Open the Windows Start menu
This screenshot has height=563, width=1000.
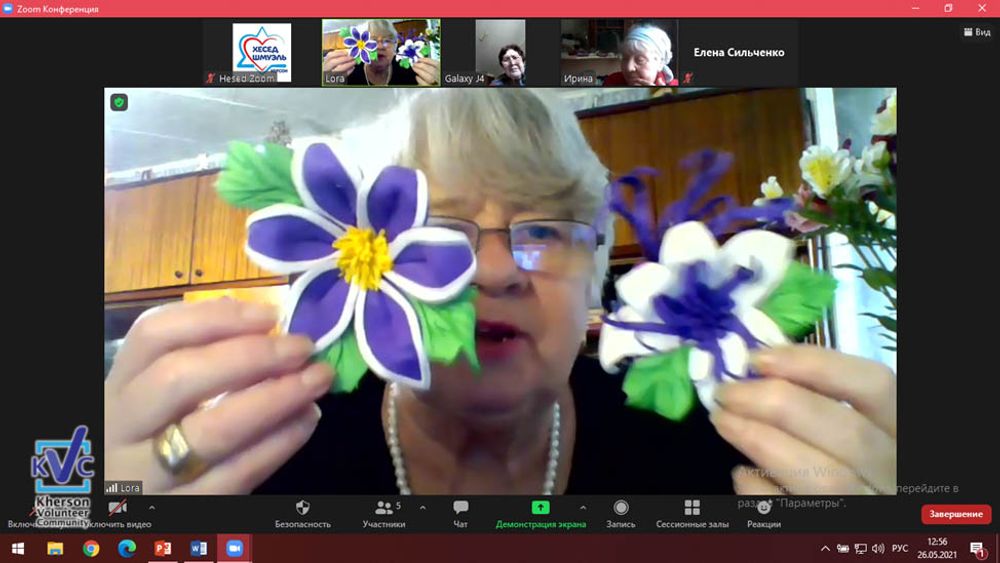click(x=18, y=548)
